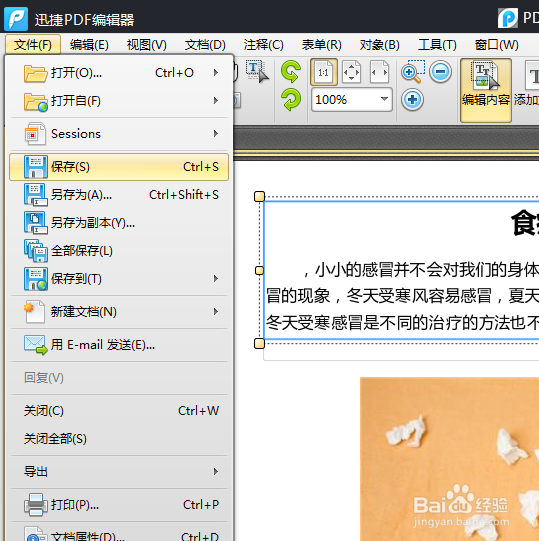Choose 打印(P)... menu entry
This screenshot has width=539, height=541.
[x=119, y=505]
